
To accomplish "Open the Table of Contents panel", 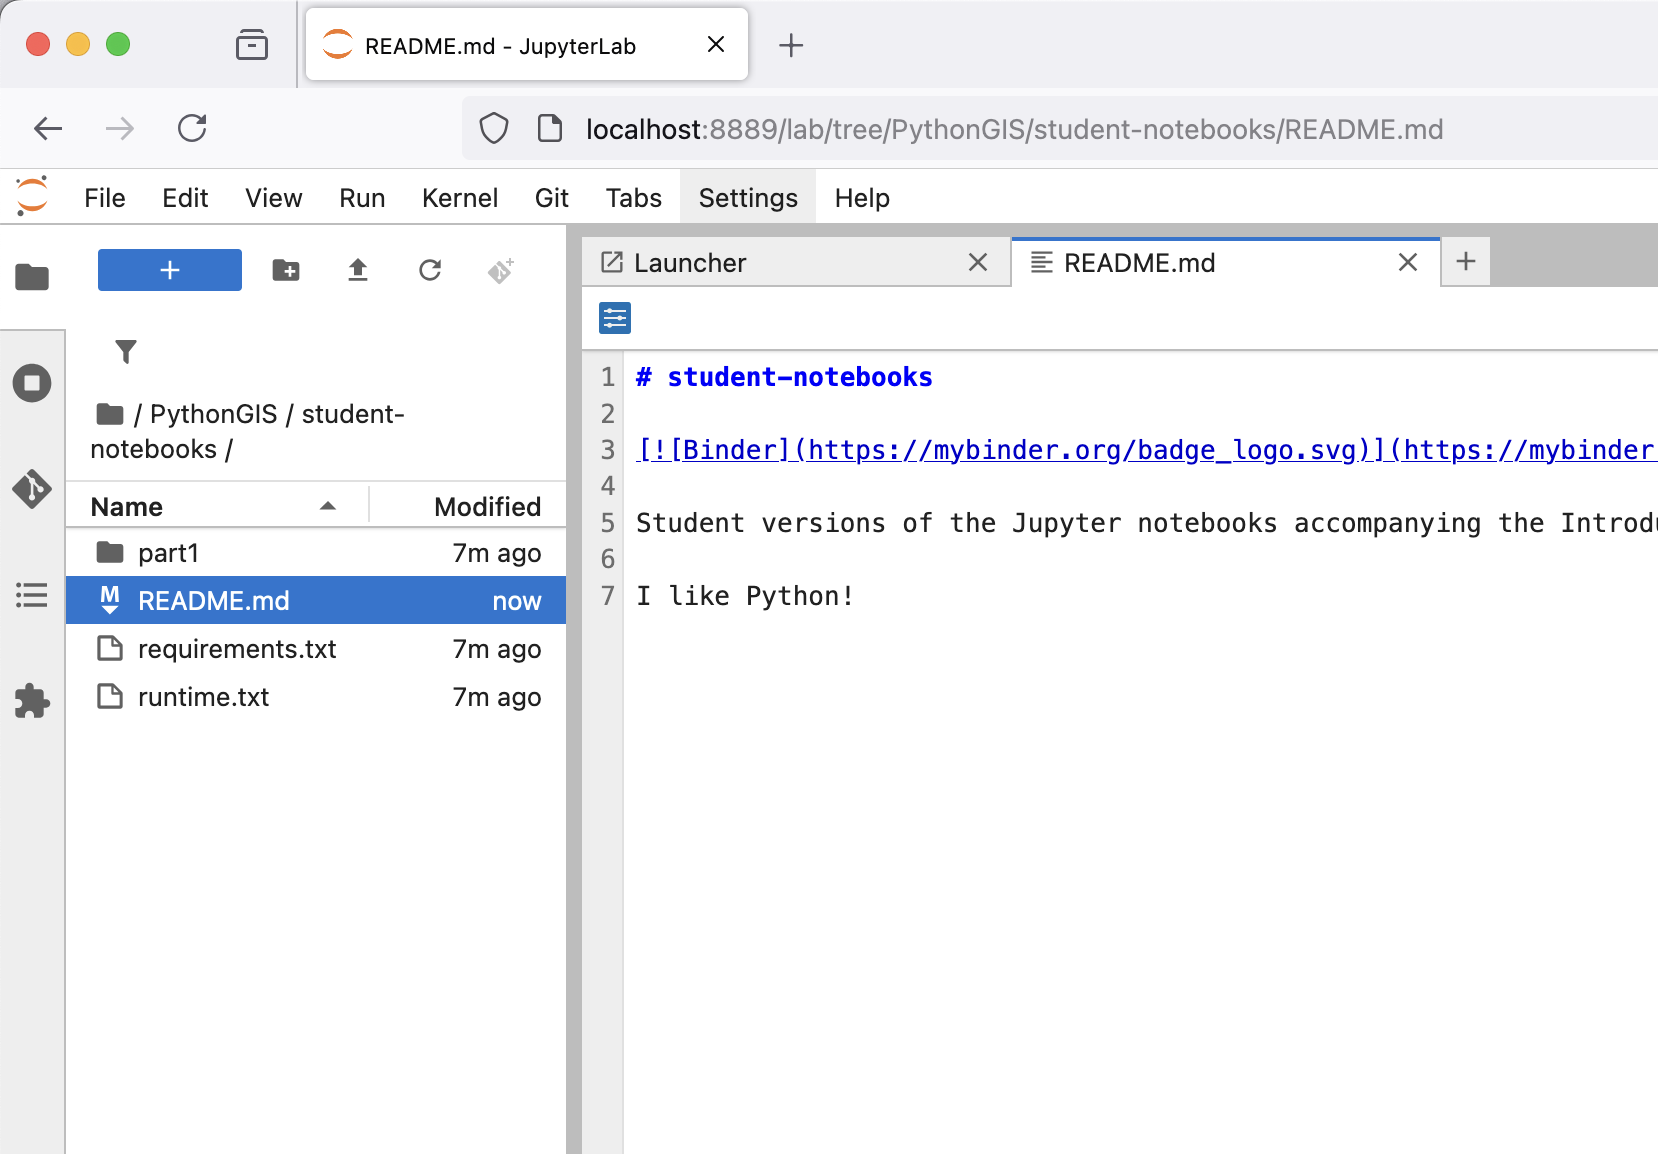I will 32,595.
